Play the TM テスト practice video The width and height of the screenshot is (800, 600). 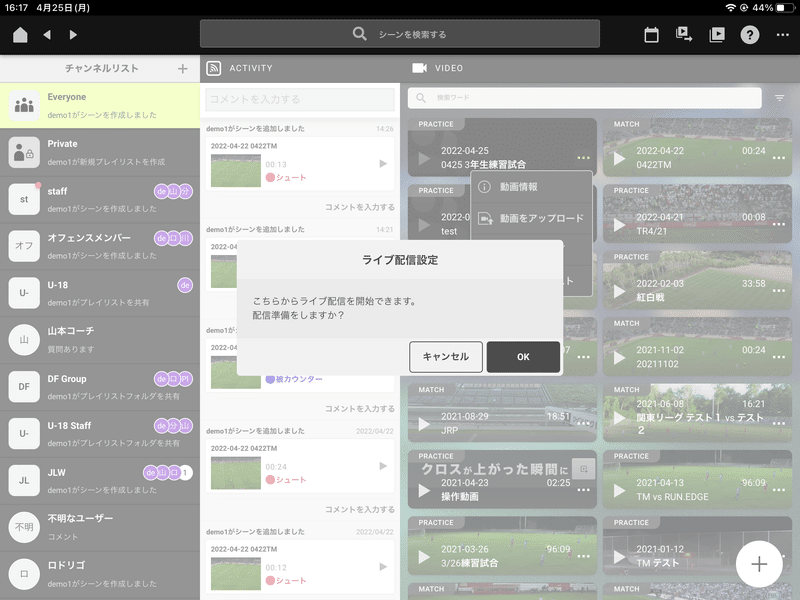pos(619,557)
